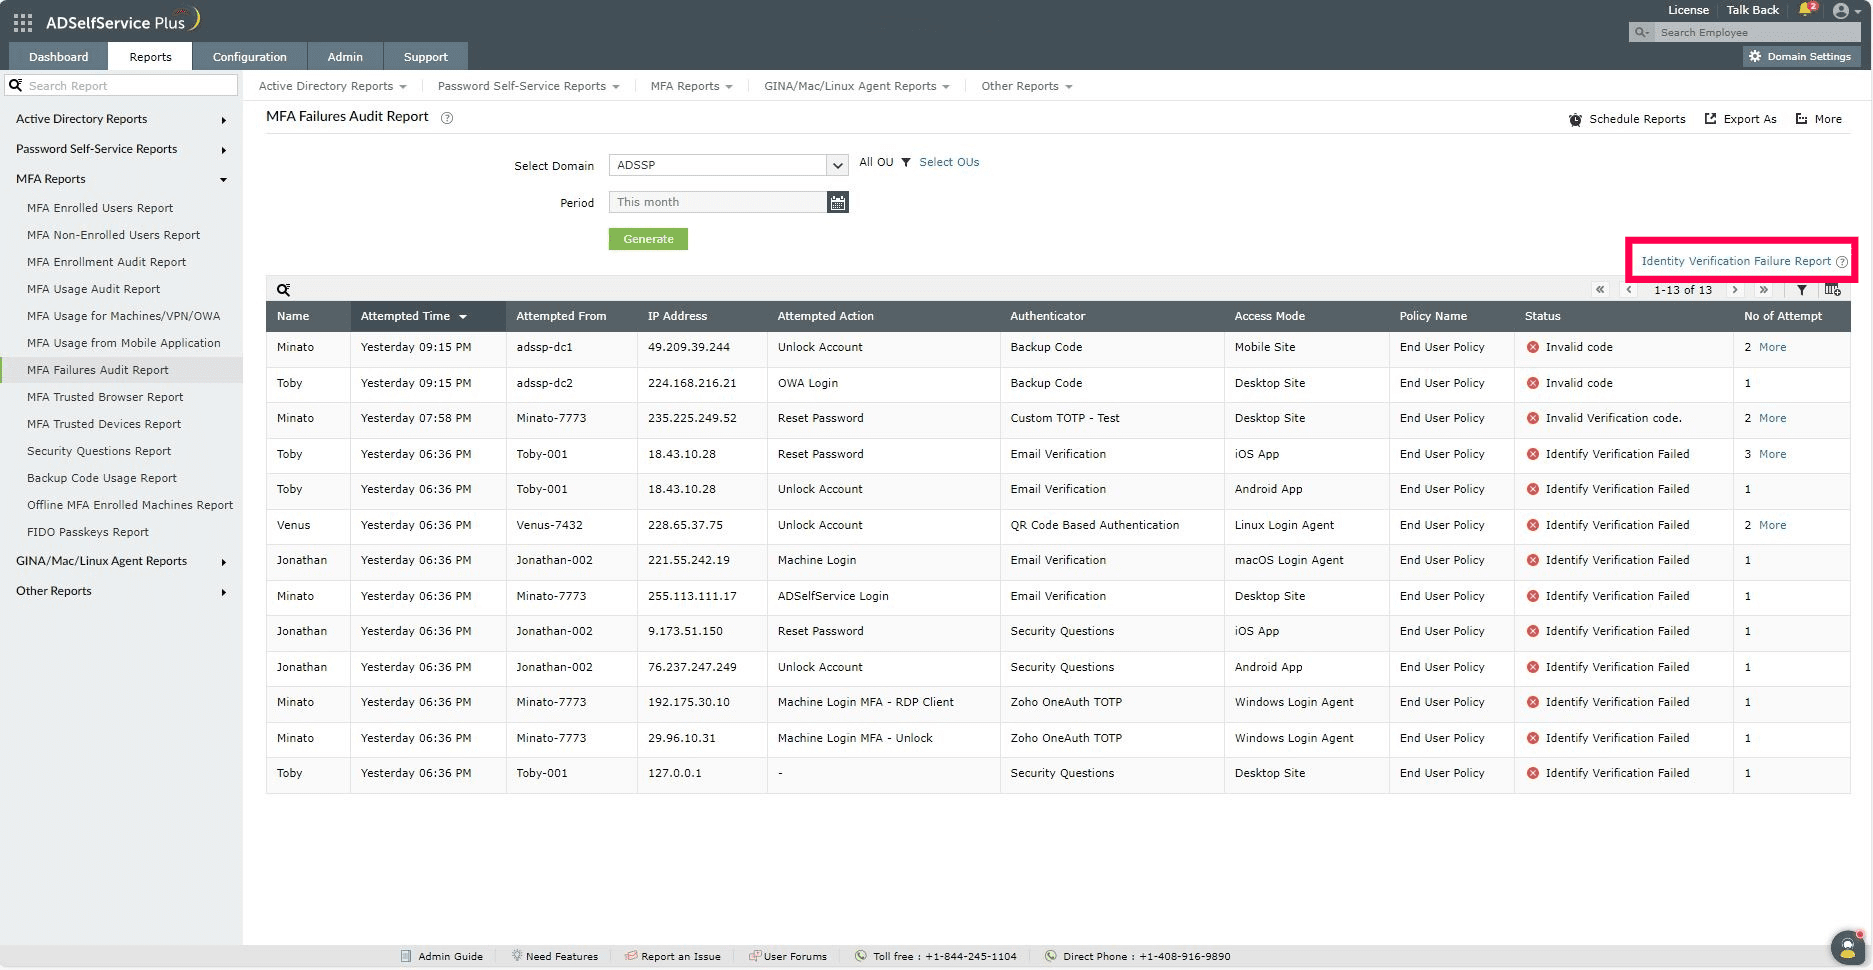Open the Other Reports top dropdown menu
Screen dimensions: 1873x970
pyautogui.click(x=1026, y=86)
